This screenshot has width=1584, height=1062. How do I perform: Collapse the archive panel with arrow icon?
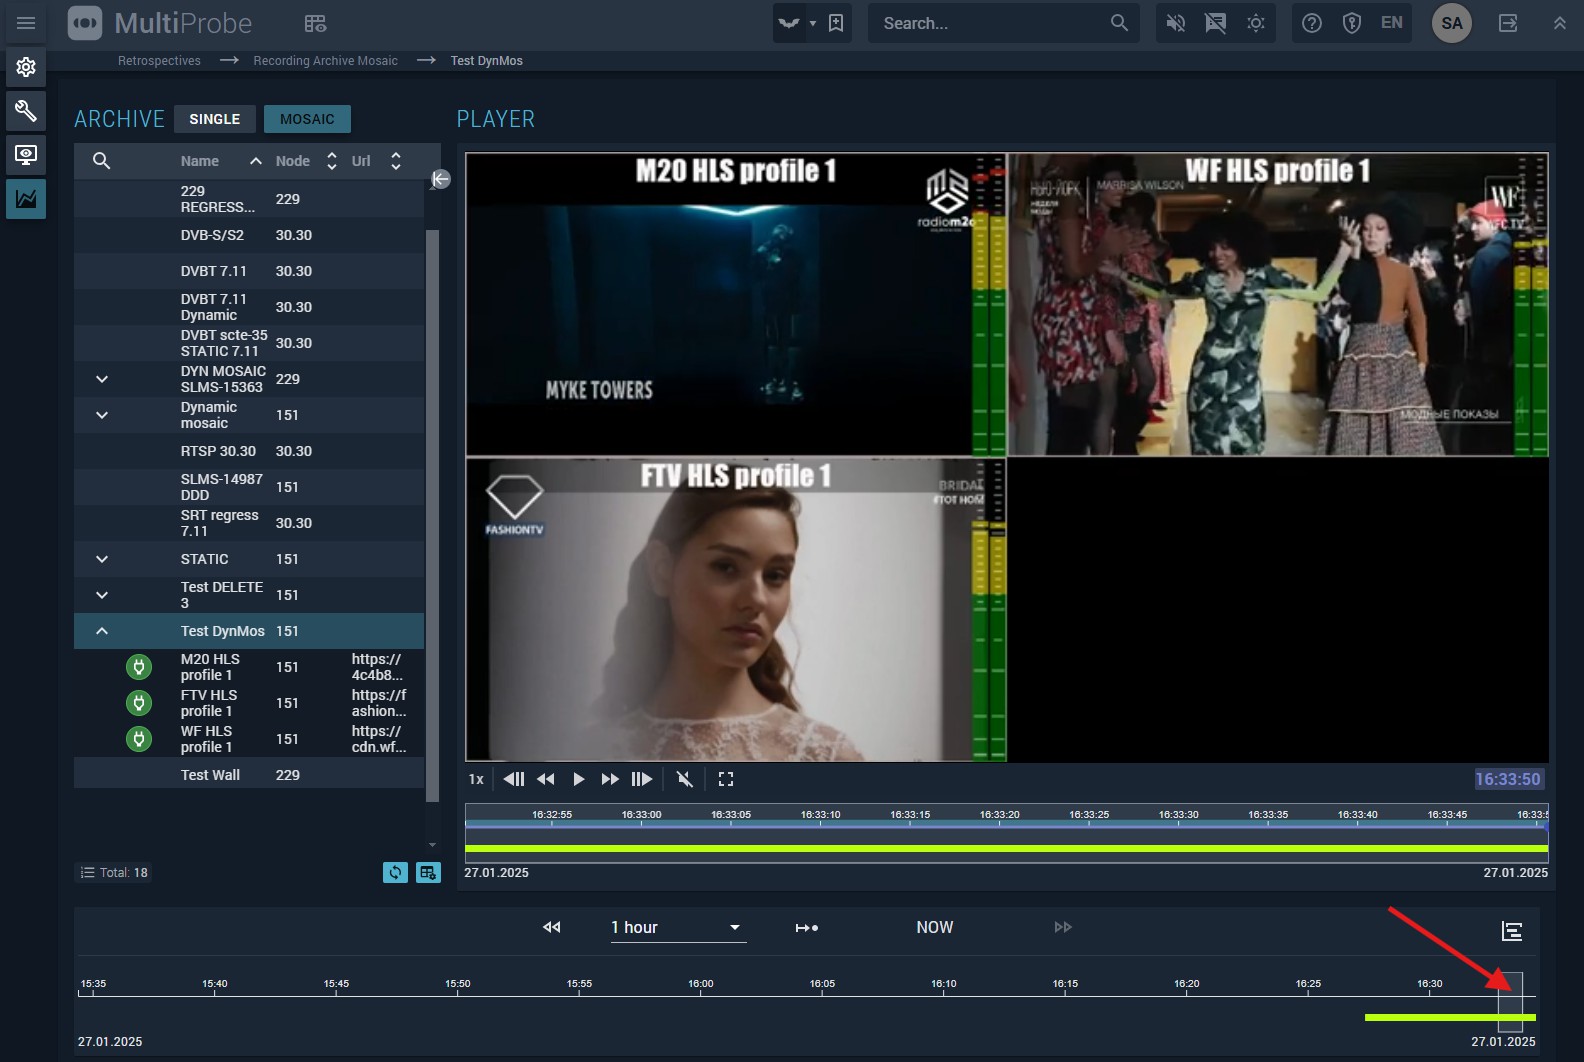coord(440,179)
